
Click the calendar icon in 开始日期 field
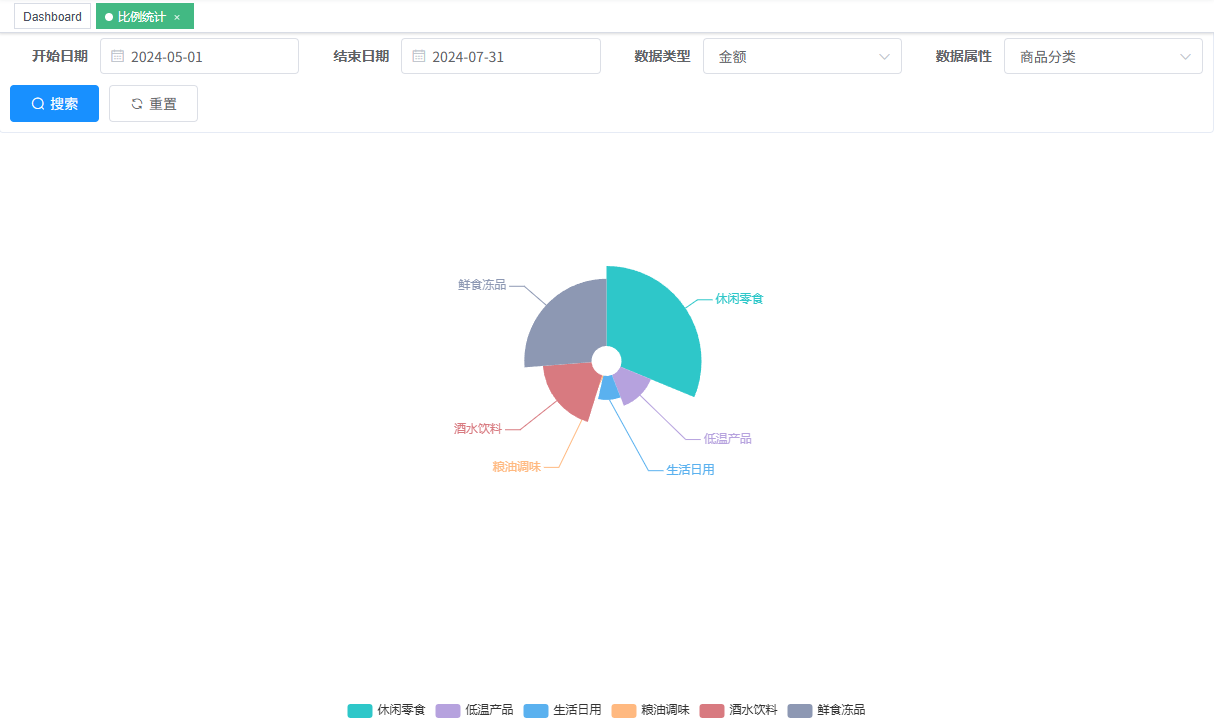(118, 57)
